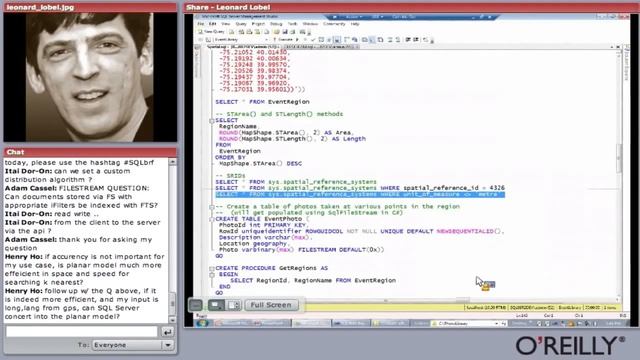The image size is (640, 360).
Task: Open the Tools menu
Action: (x=292, y=24)
